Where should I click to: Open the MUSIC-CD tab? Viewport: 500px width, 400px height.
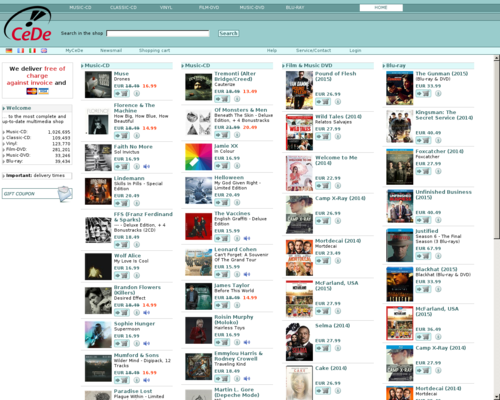(x=80, y=7)
